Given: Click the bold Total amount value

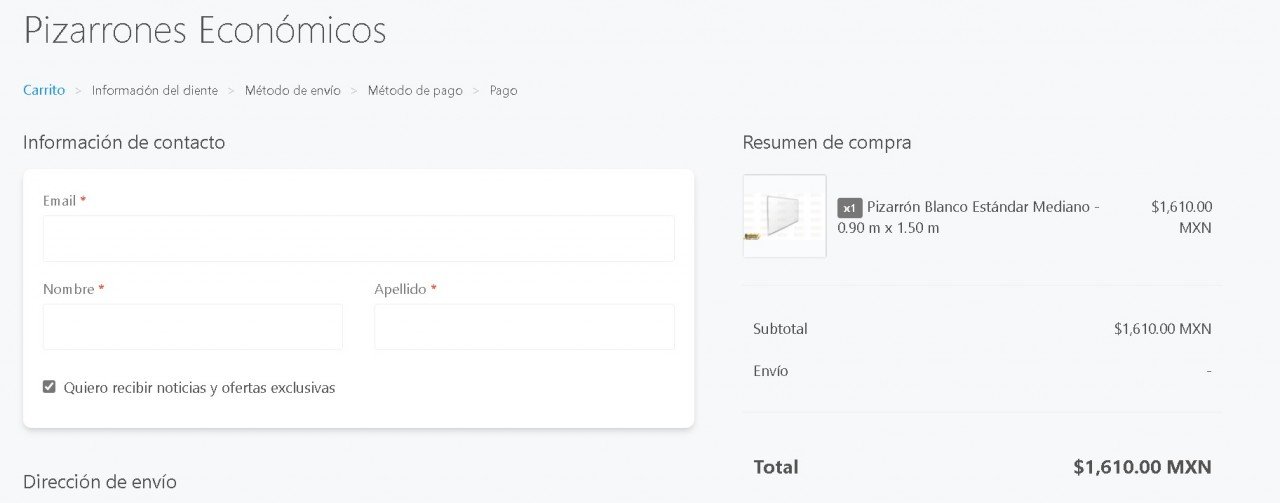Looking at the screenshot, I should [1142, 467].
